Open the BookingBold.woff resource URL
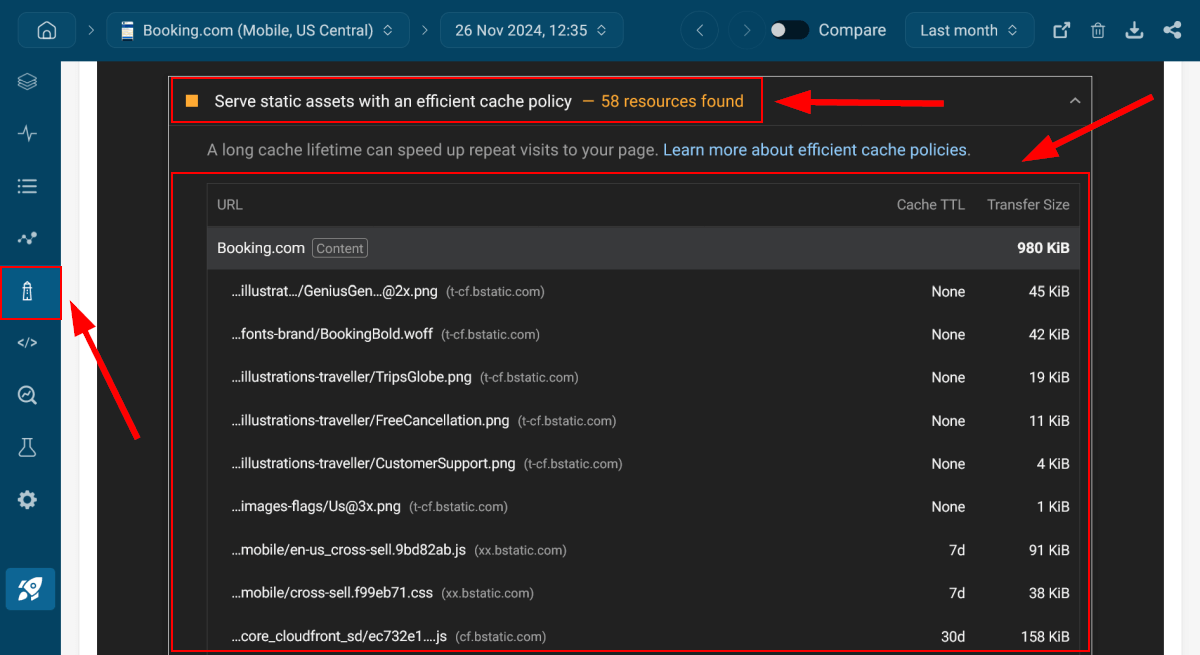 (332, 335)
